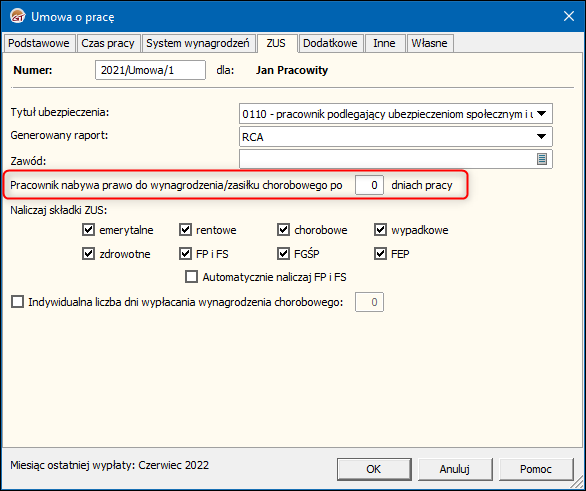
Task: Select the Dodatkowe tab
Action: pos(330,43)
